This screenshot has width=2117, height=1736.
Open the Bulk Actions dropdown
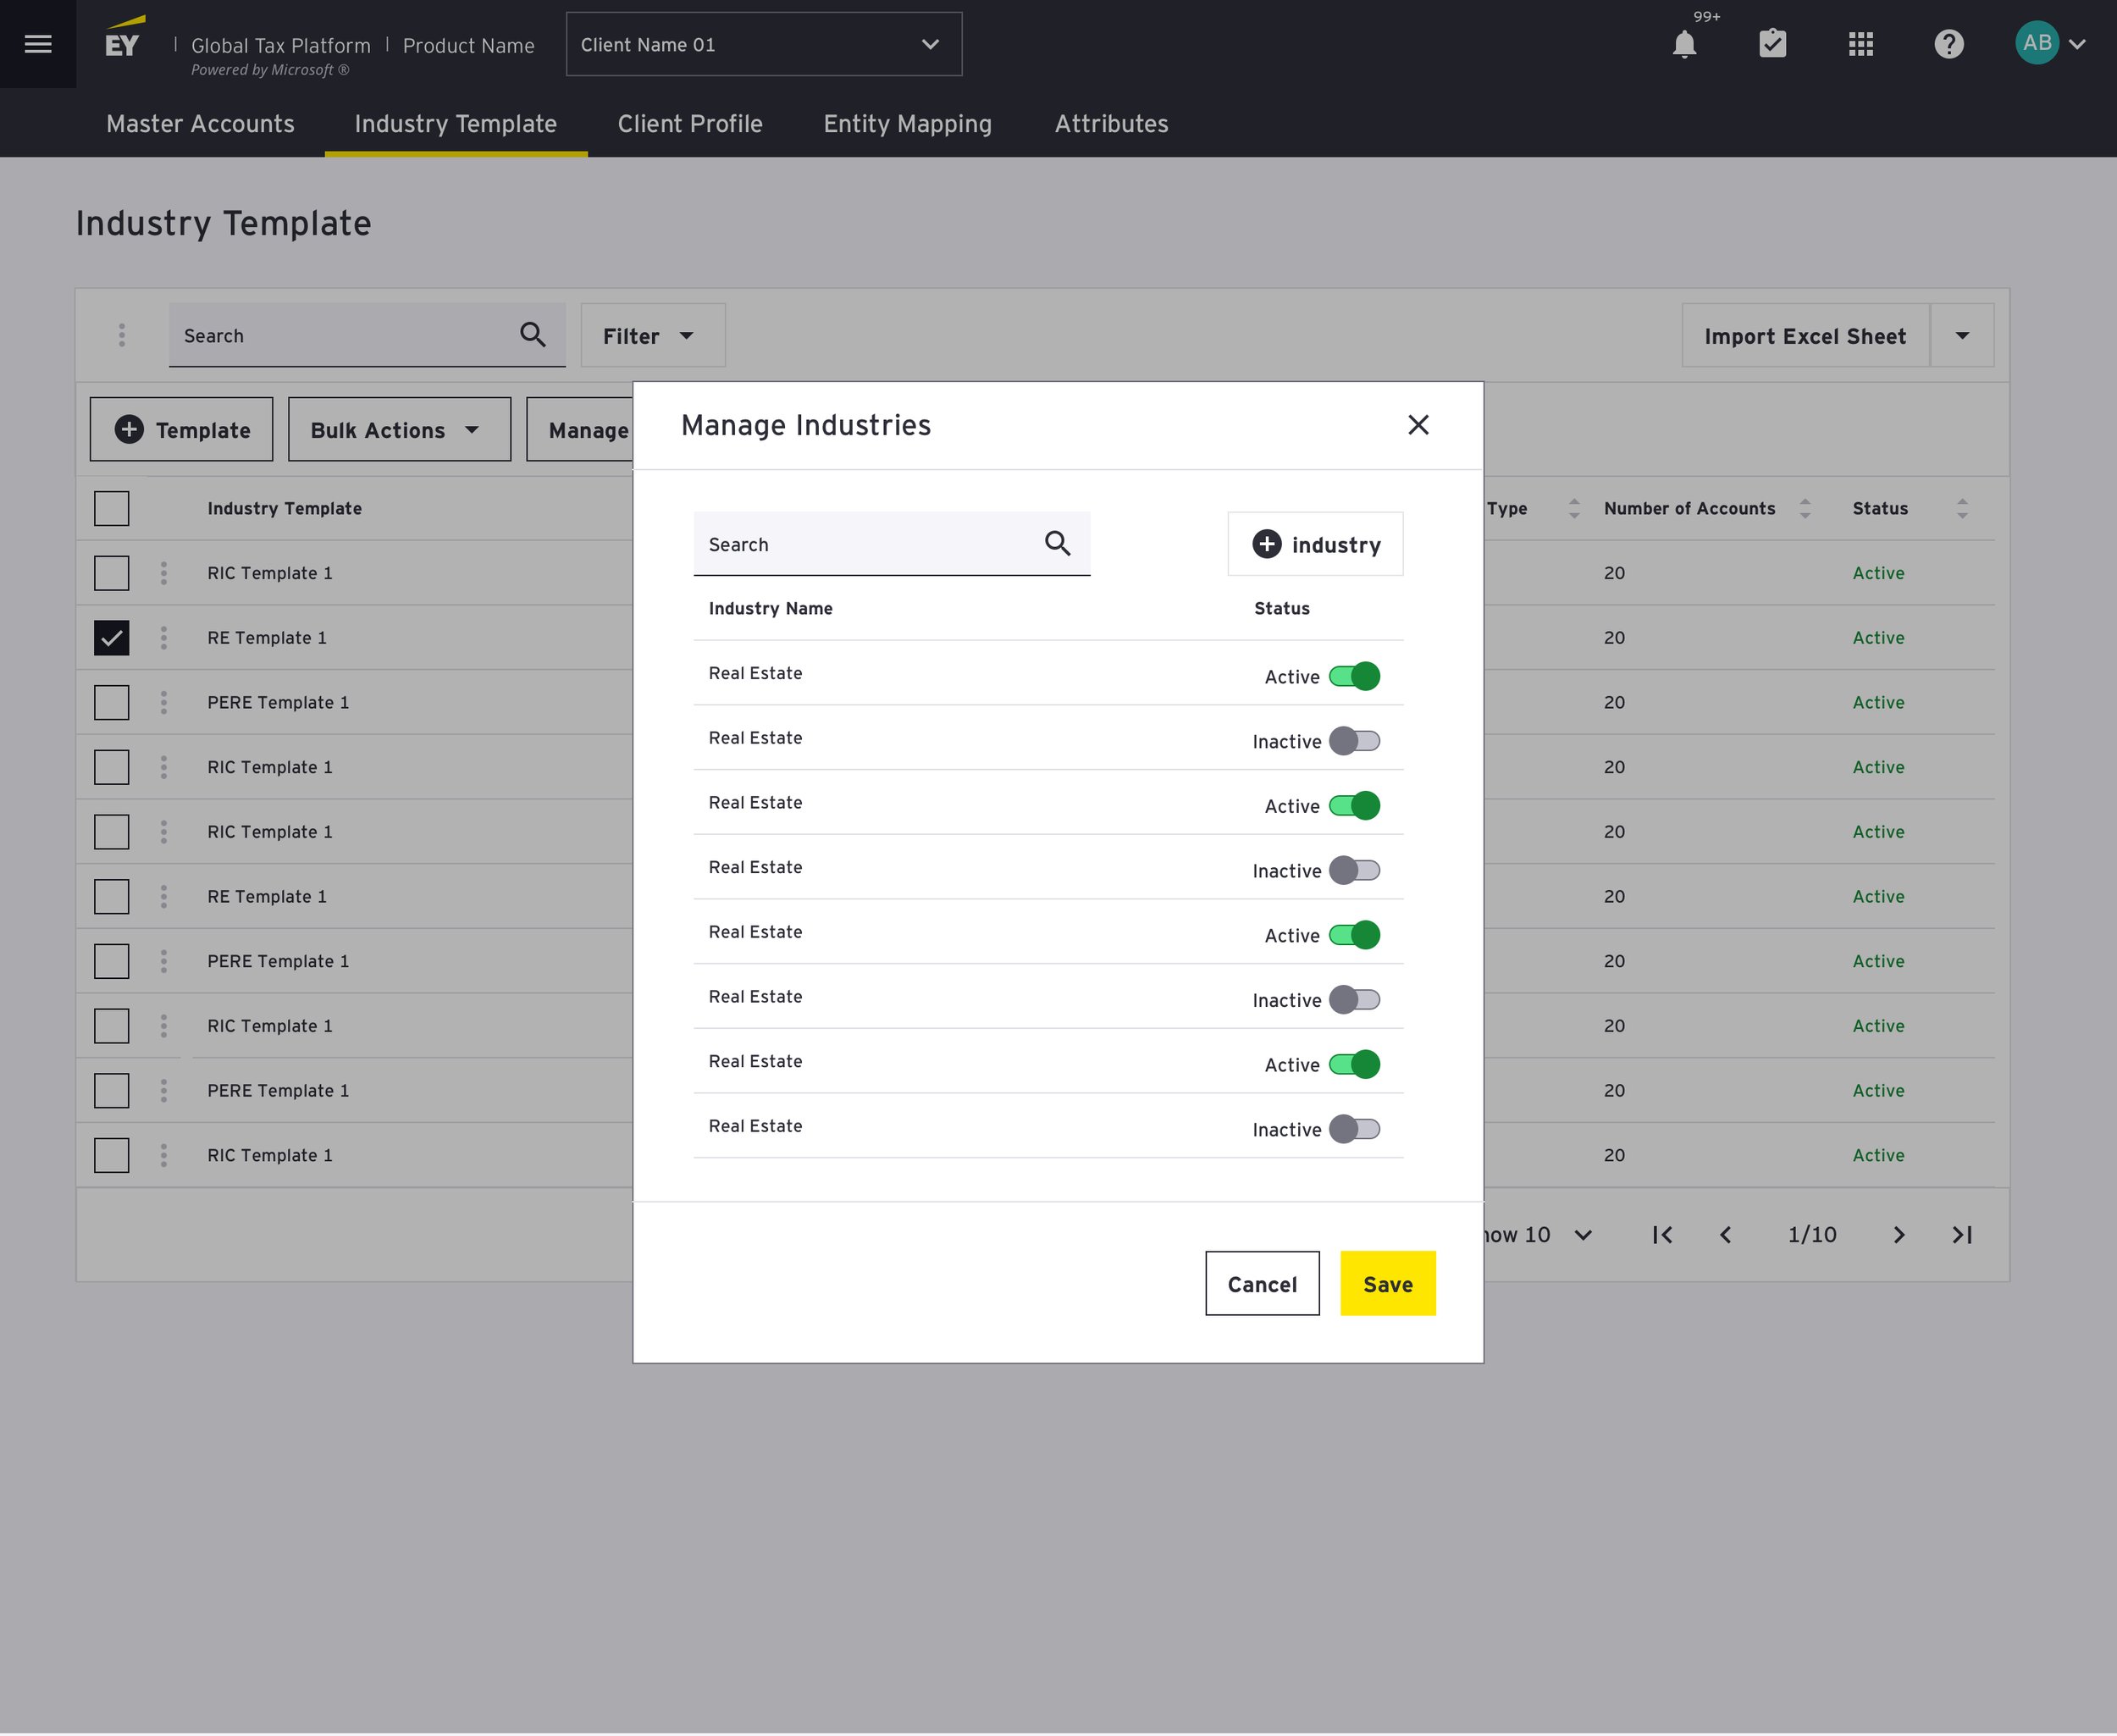point(399,429)
